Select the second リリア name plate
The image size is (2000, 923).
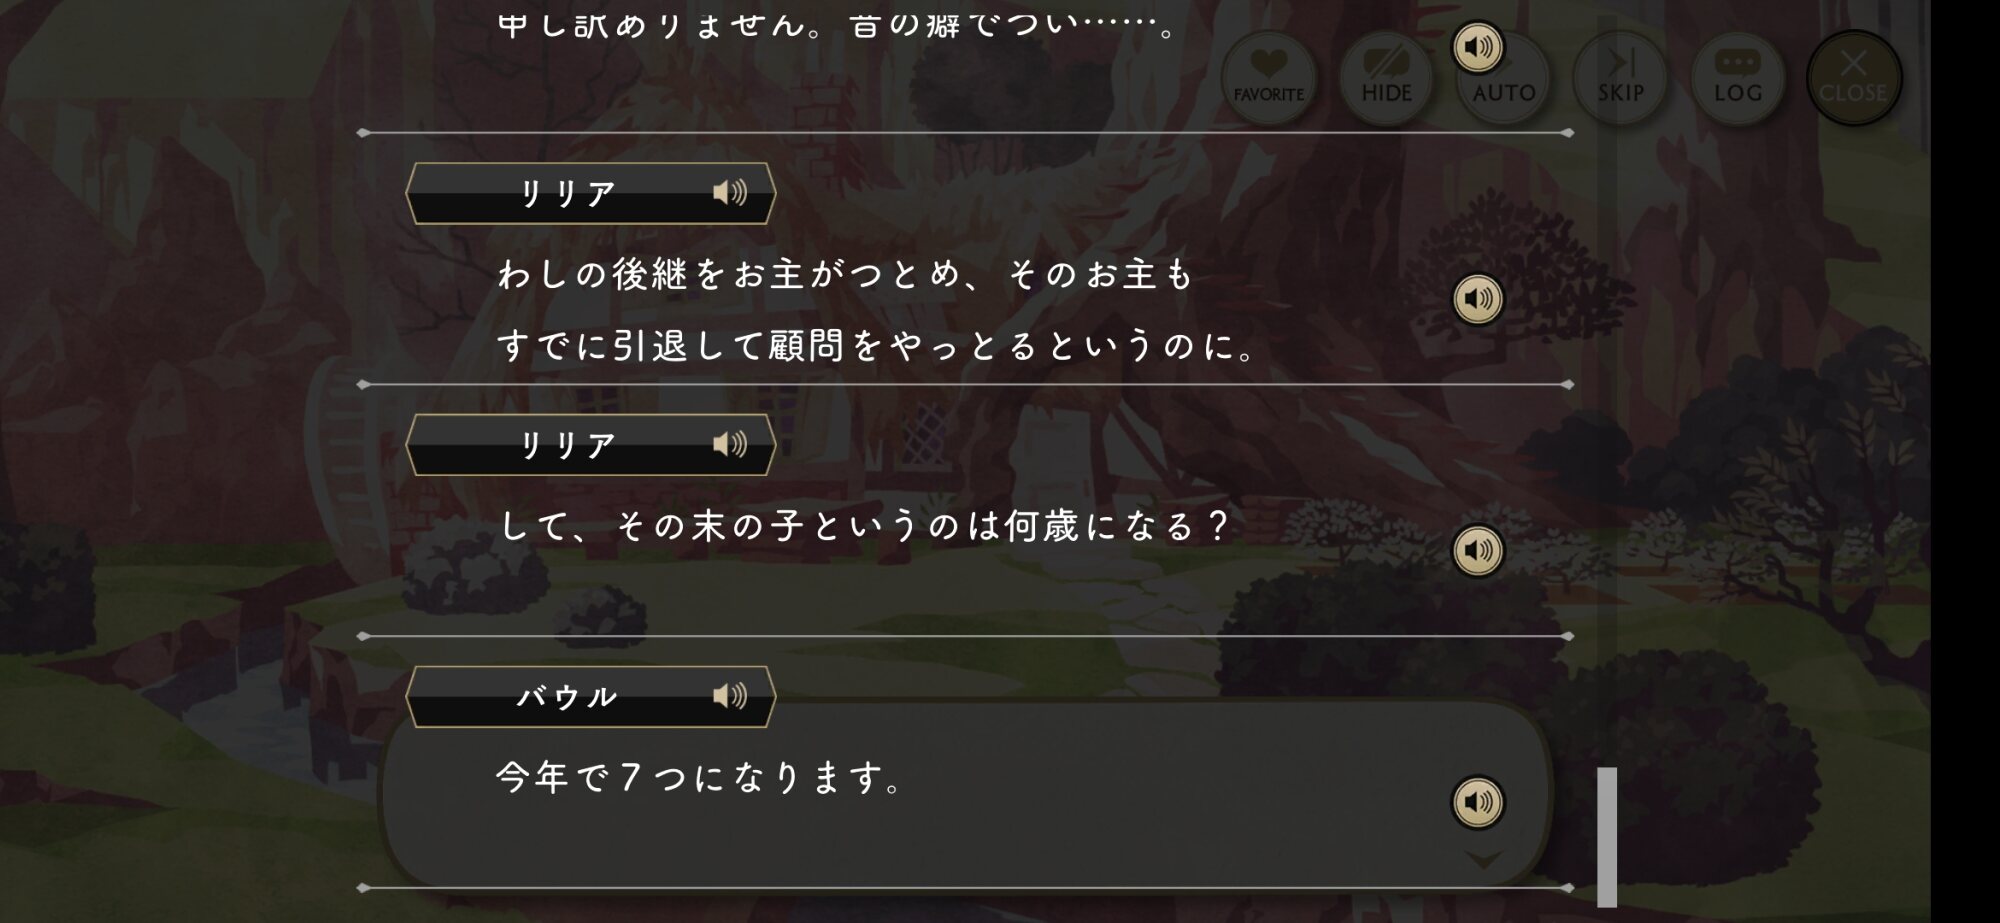590,445
